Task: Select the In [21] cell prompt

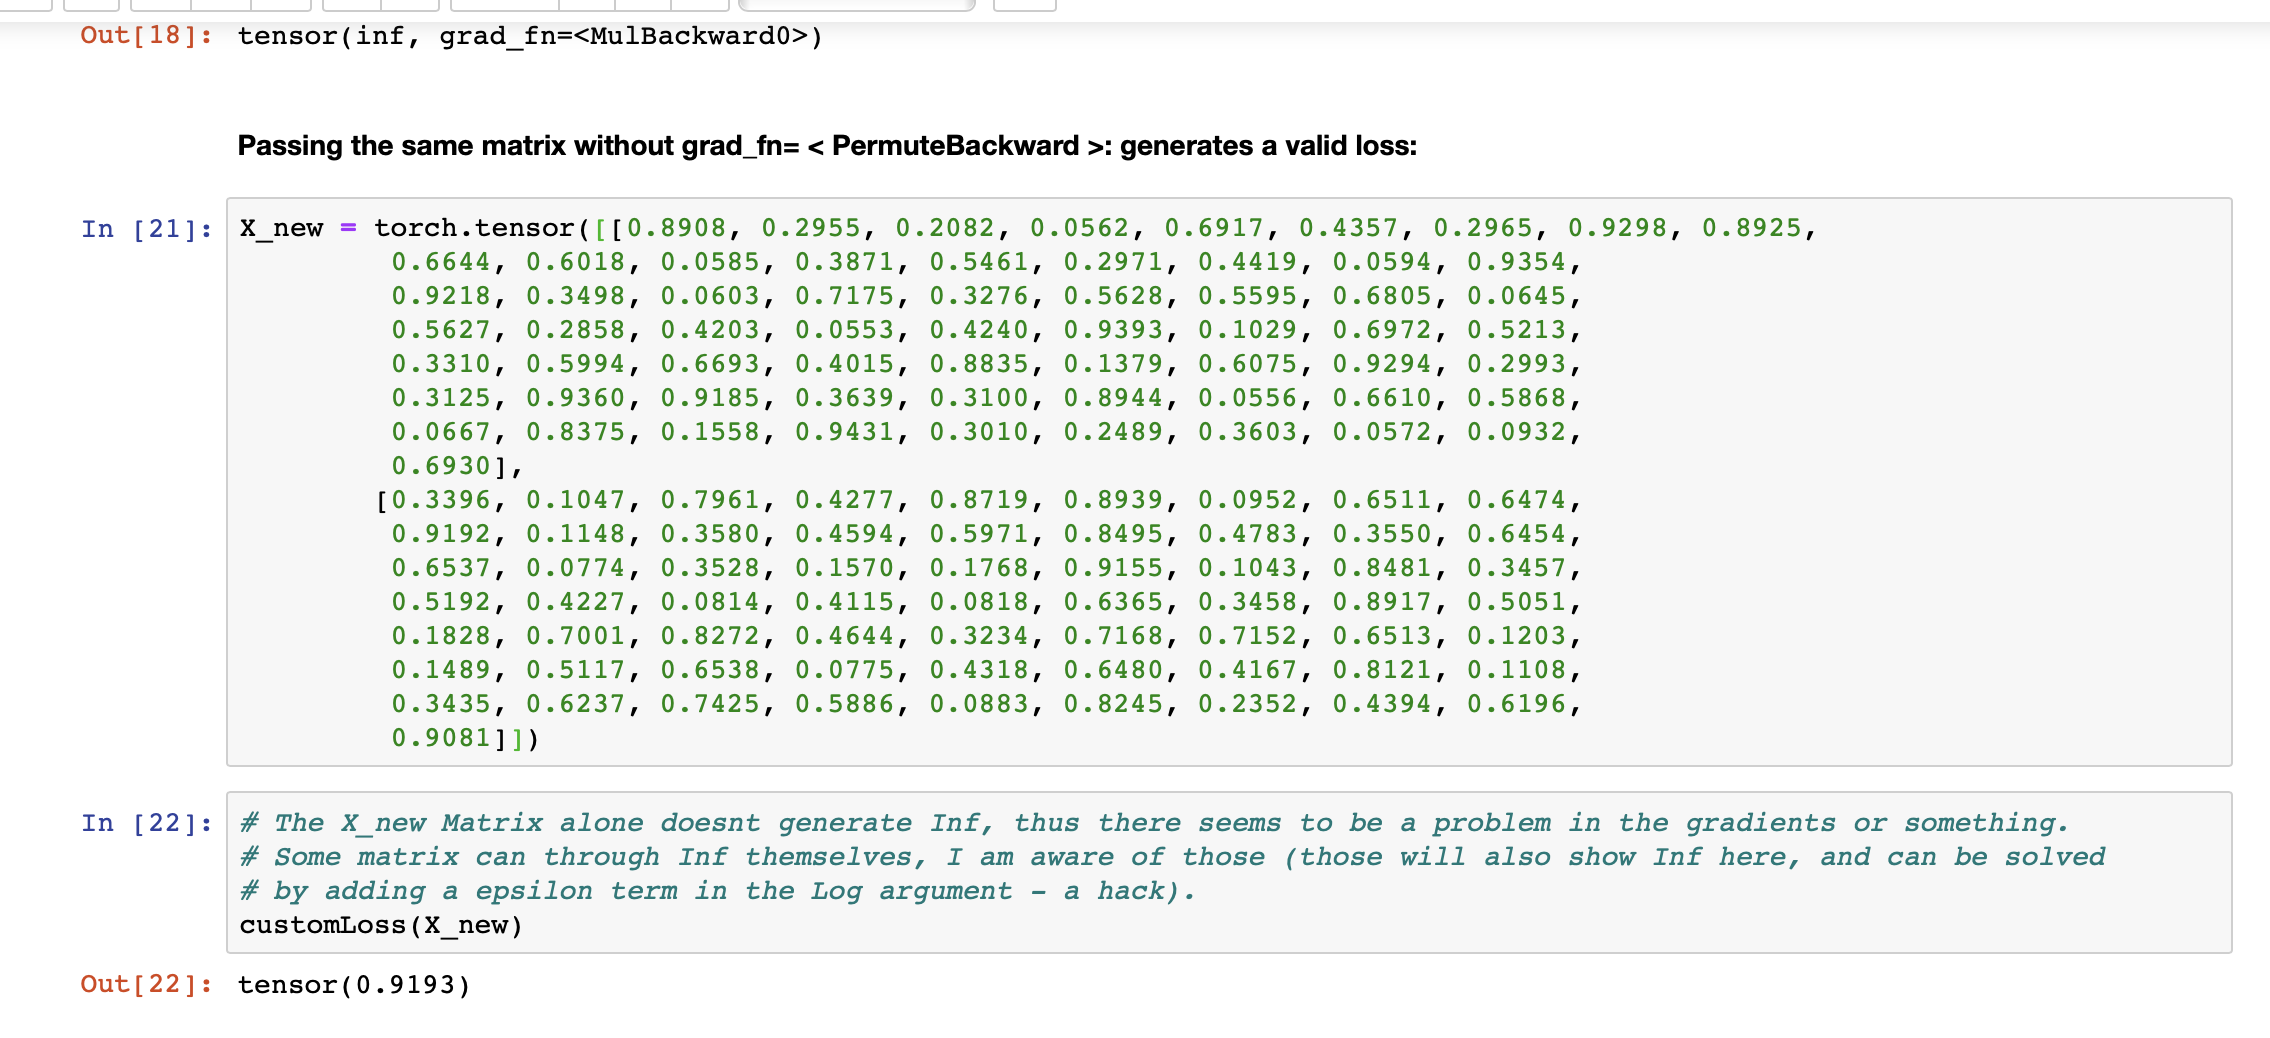Action: [x=146, y=229]
